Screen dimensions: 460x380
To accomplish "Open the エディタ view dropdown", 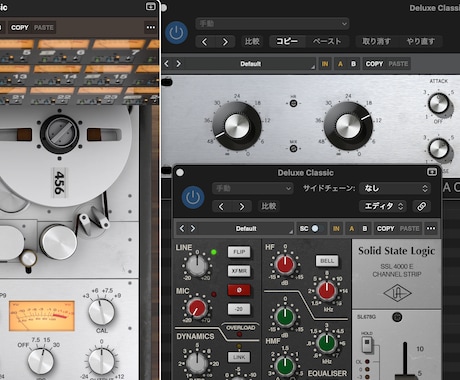I will click(384, 206).
